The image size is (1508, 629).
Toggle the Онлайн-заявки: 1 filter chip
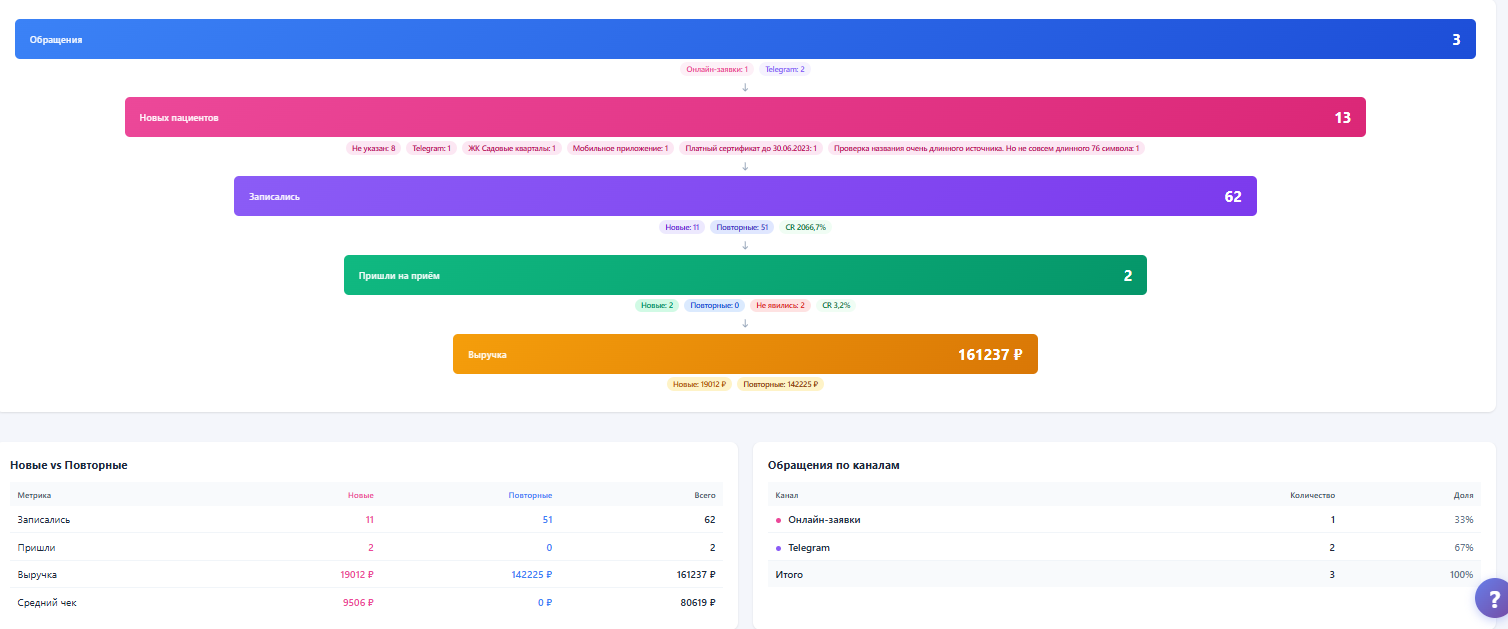[x=716, y=68]
